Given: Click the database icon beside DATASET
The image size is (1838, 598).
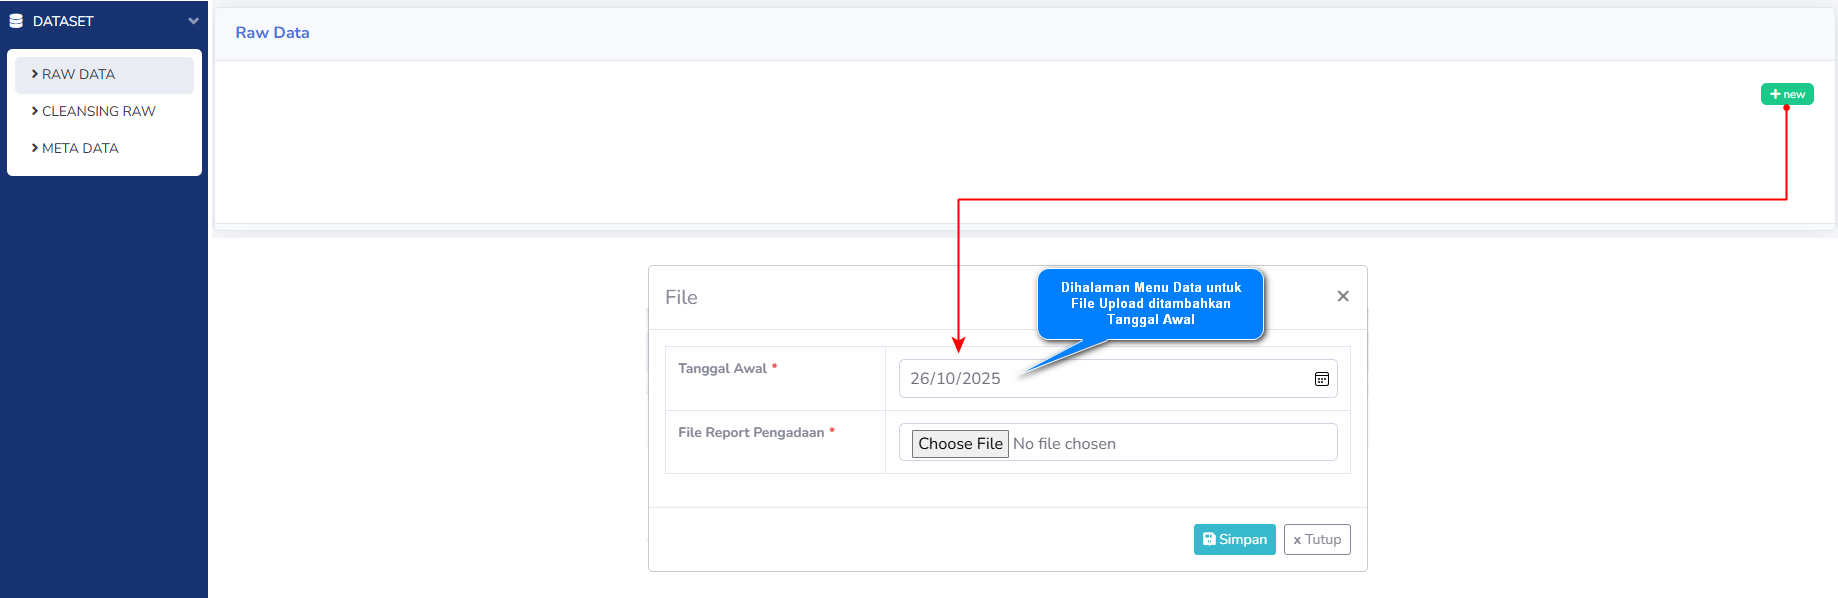Looking at the screenshot, I should coord(16,21).
